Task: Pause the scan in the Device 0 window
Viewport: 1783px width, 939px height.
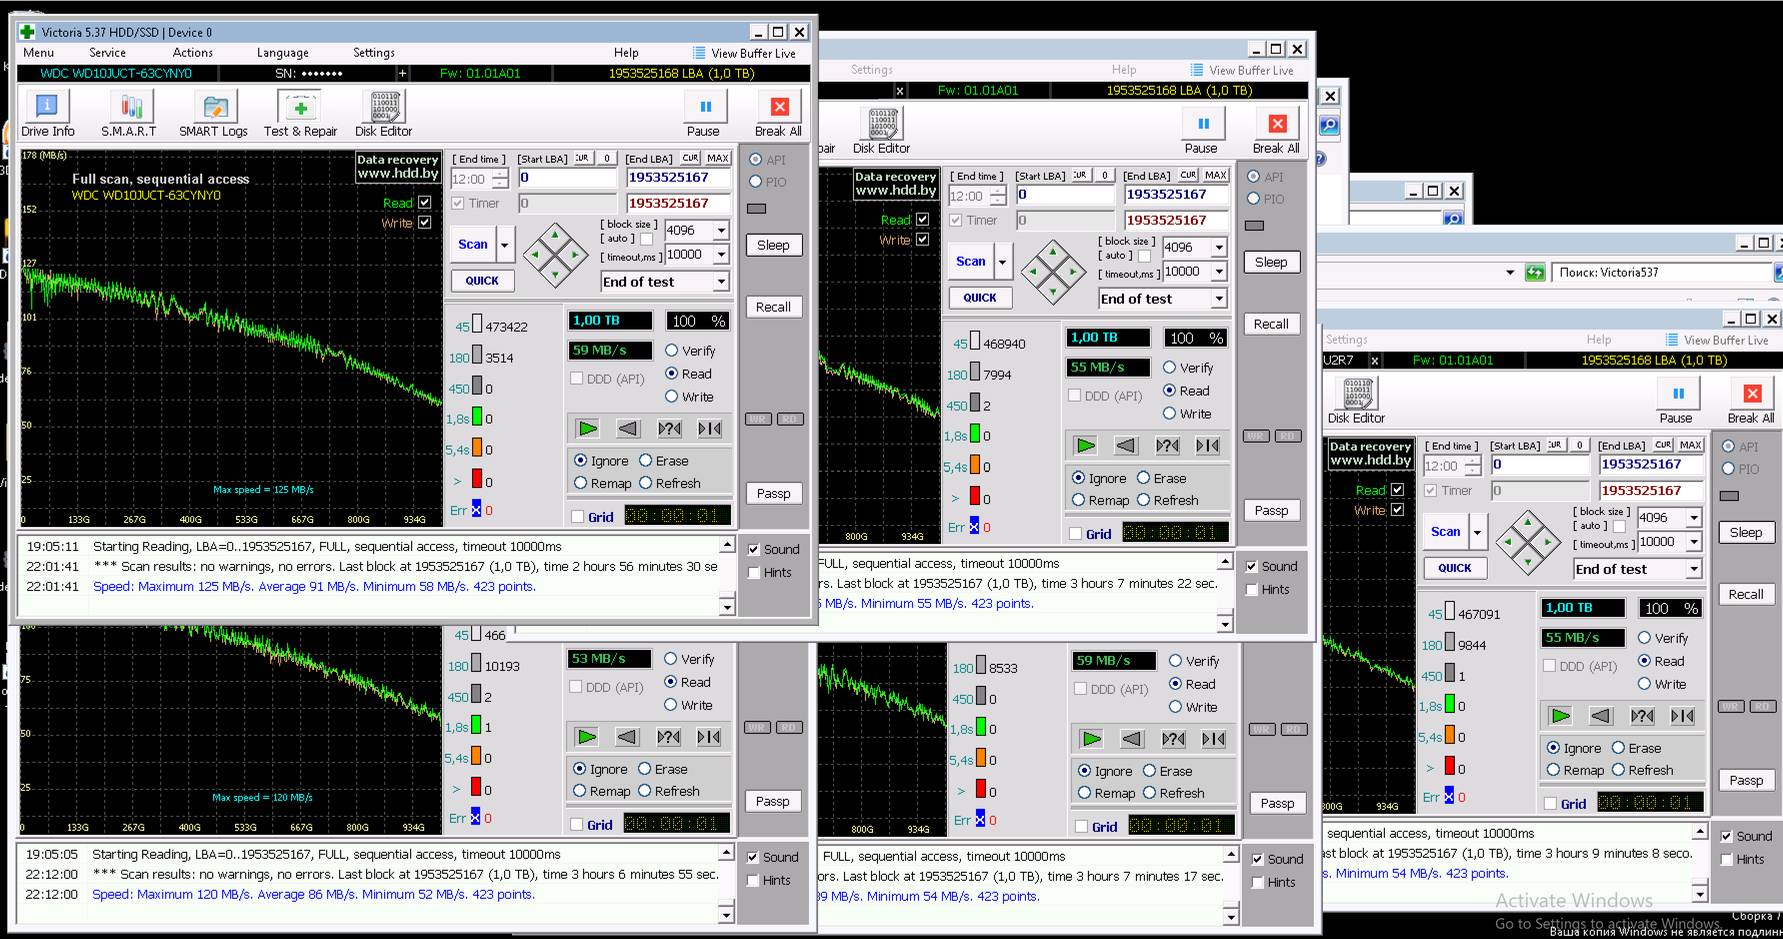Action: 704,113
